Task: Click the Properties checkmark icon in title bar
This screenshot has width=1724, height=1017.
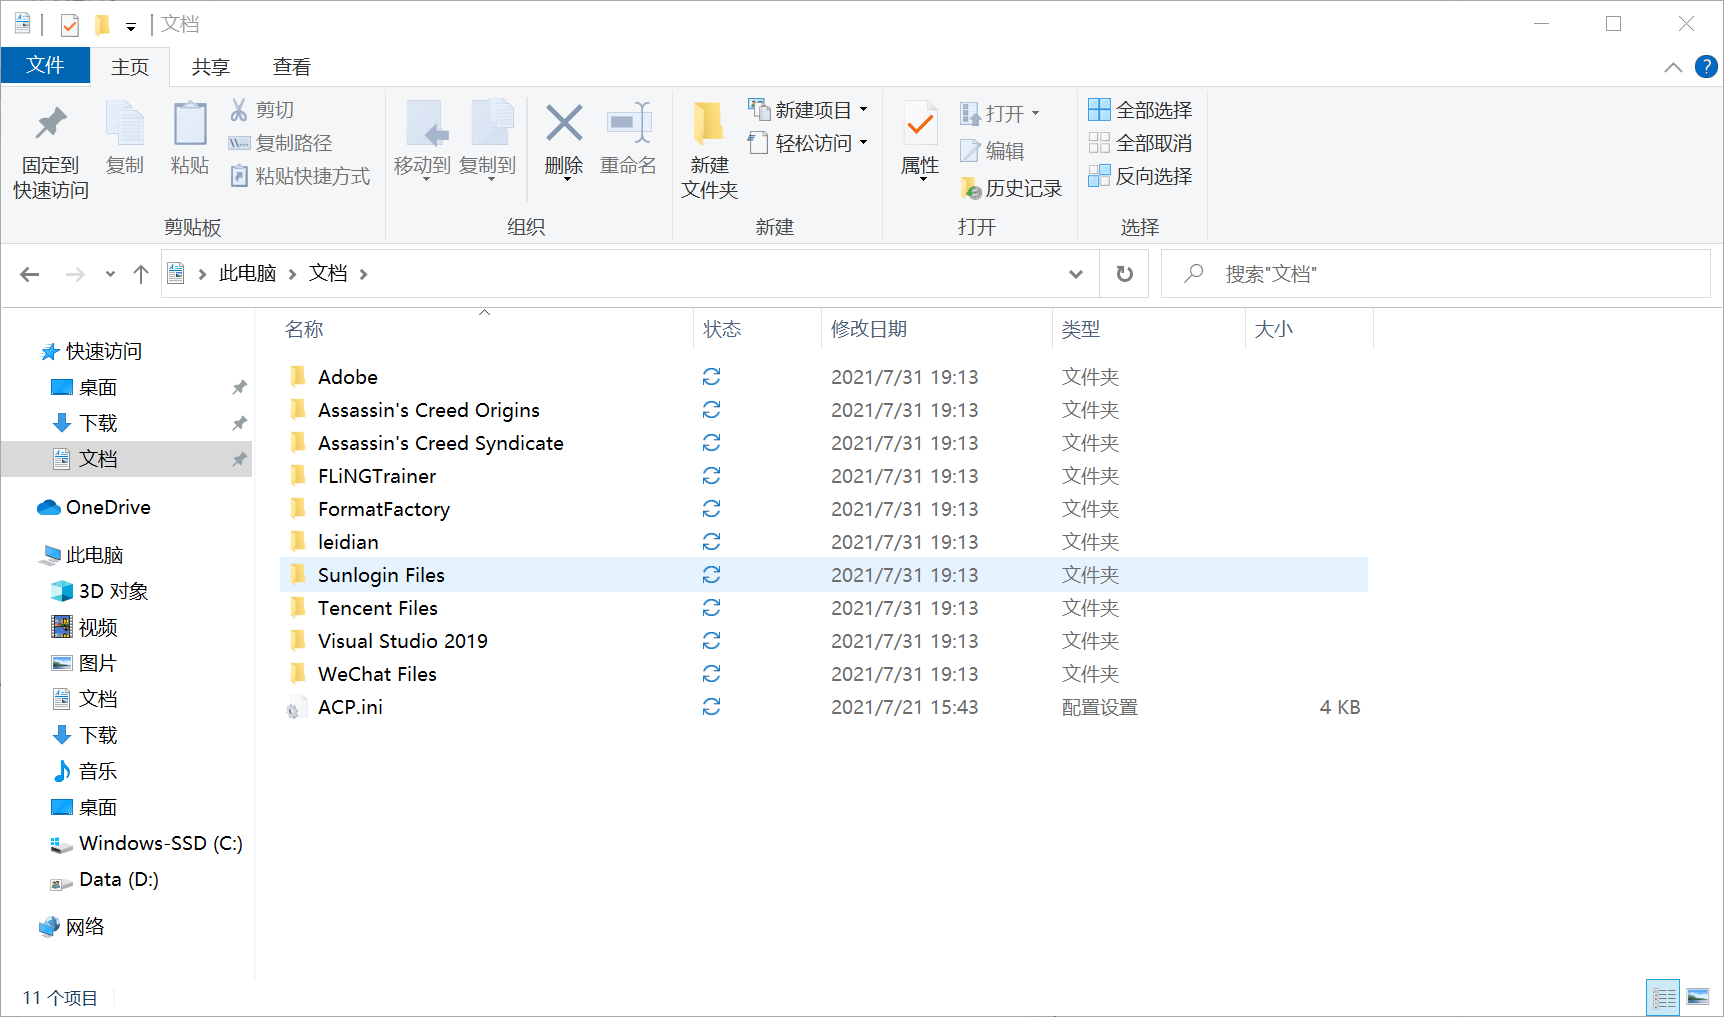Action: point(70,24)
